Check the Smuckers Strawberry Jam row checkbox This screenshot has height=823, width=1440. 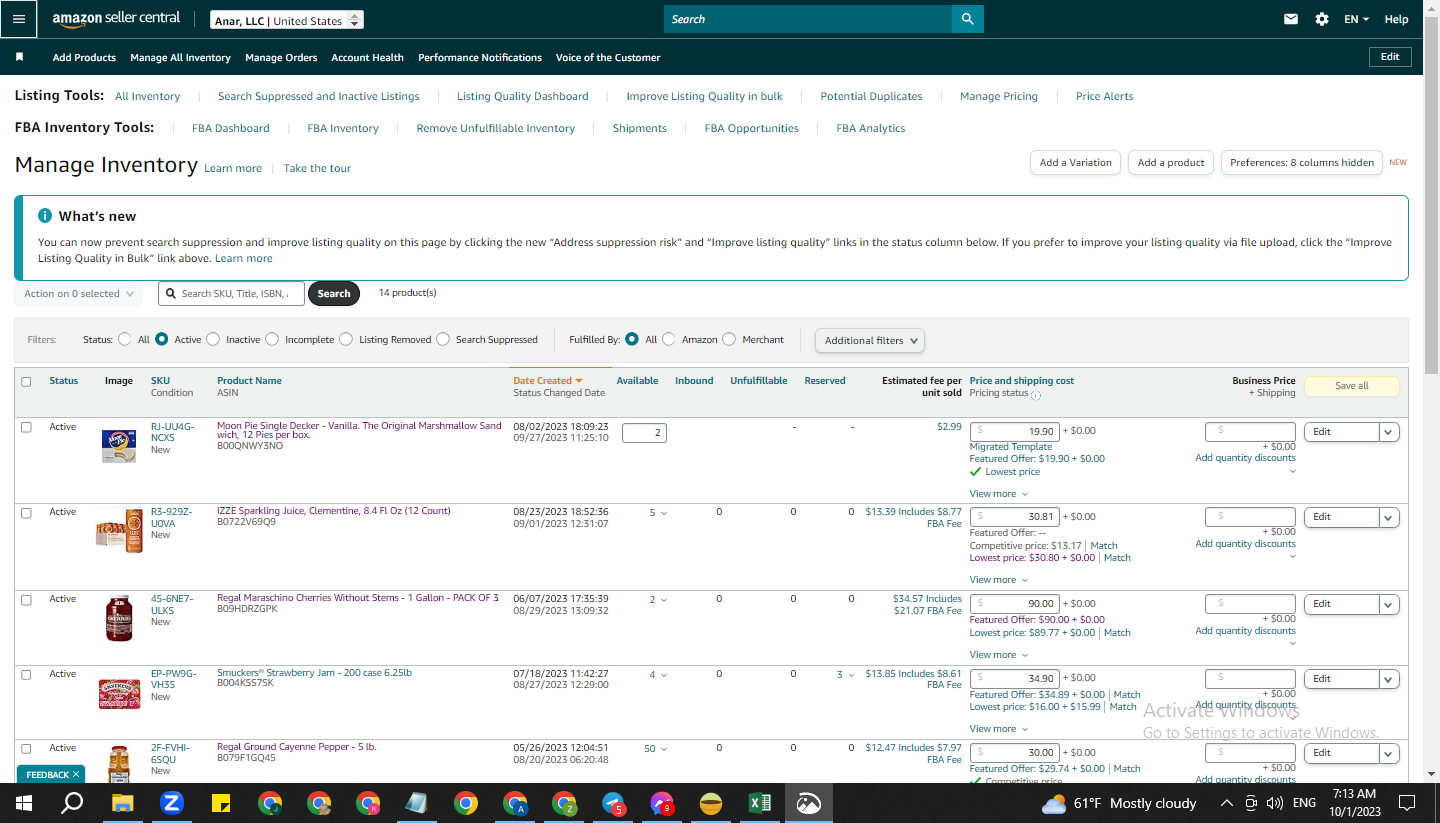click(26, 674)
